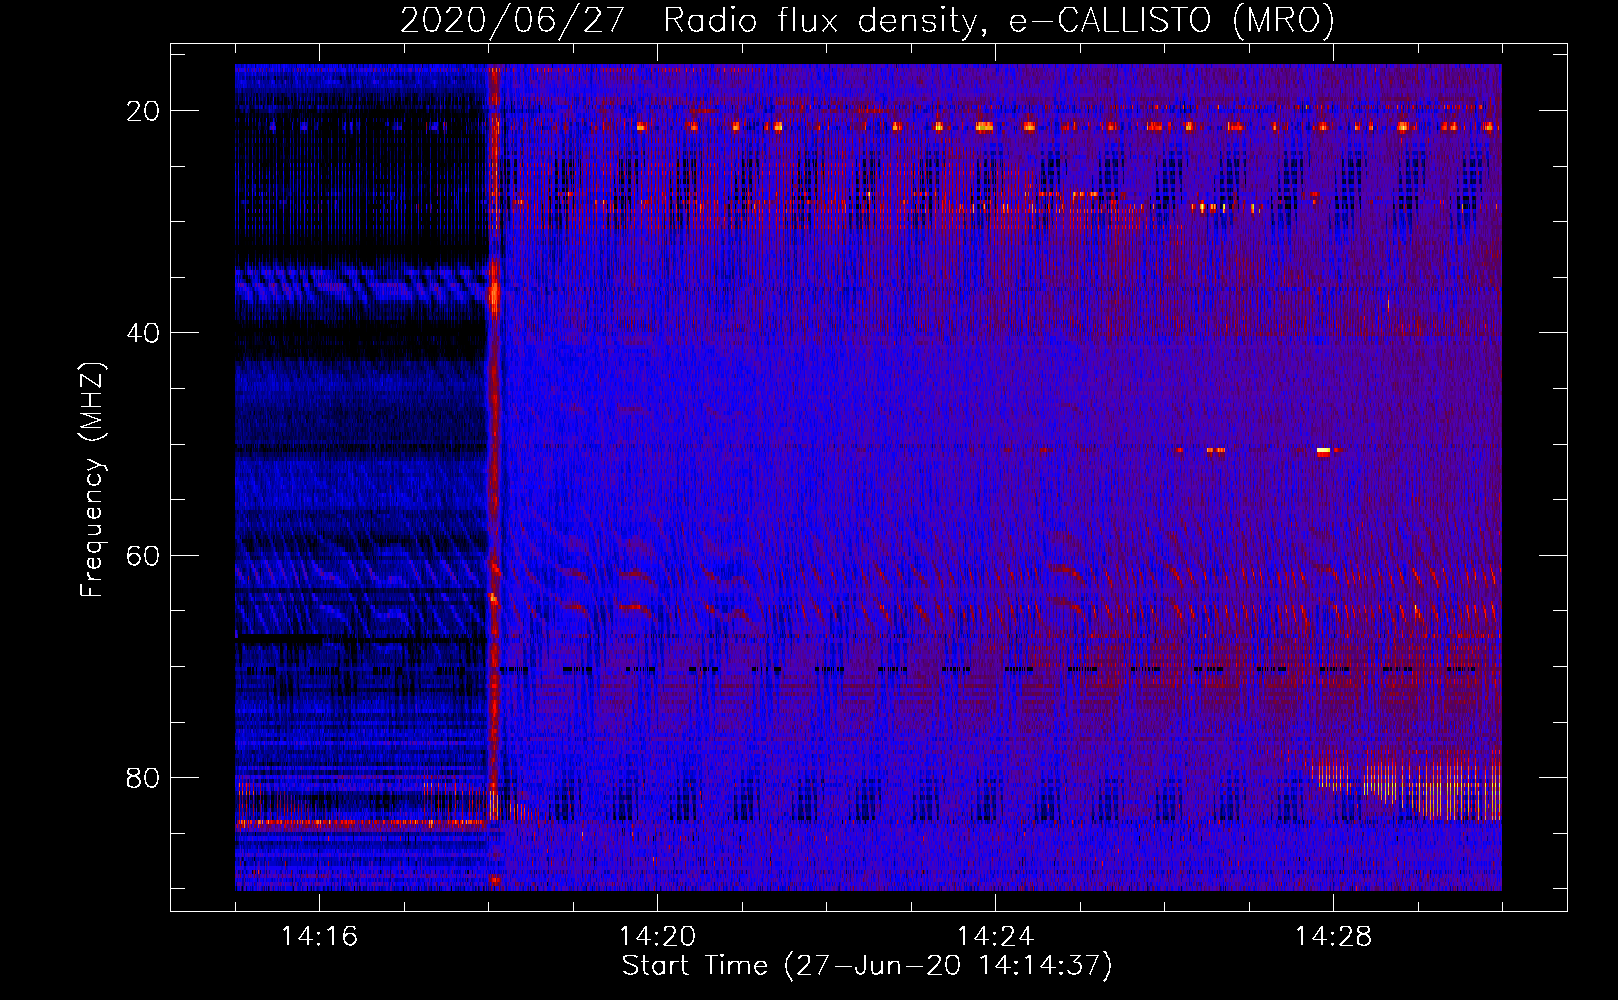Click the "Start Time (27-Jun-20 14:14:37)" axis label
Screen dimensions: 1618x1000
click(x=867, y=966)
